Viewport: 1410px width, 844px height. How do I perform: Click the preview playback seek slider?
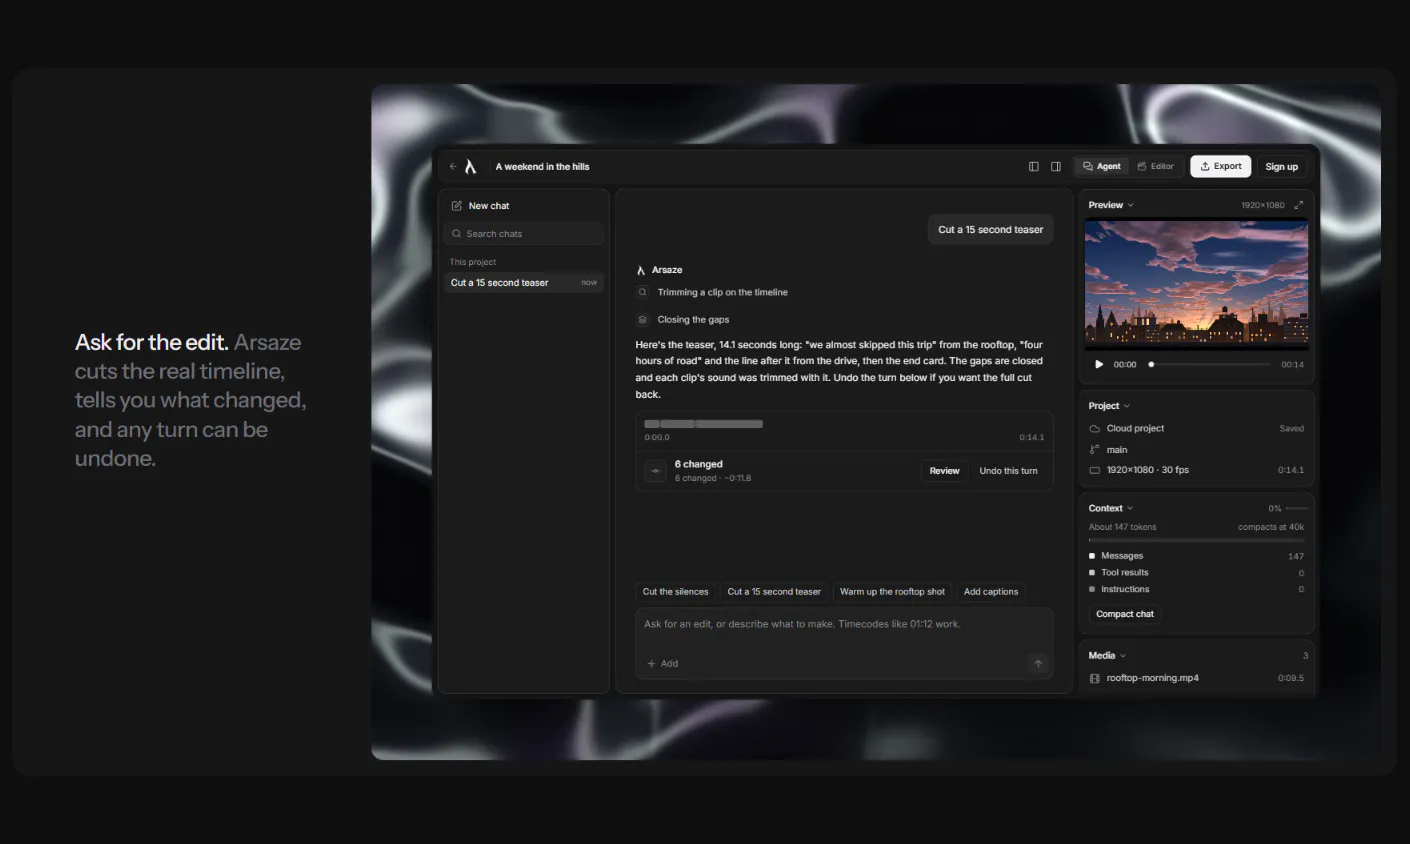click(1210, 365)
